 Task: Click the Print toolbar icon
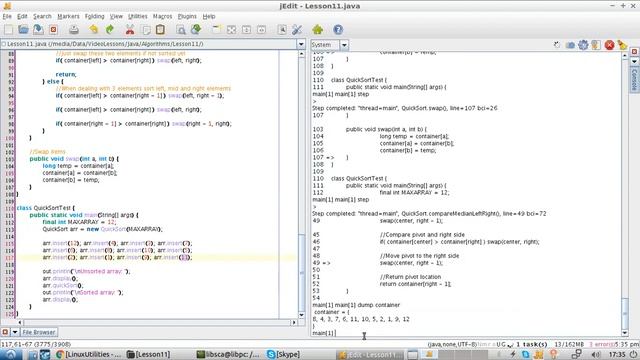point(73,29)
